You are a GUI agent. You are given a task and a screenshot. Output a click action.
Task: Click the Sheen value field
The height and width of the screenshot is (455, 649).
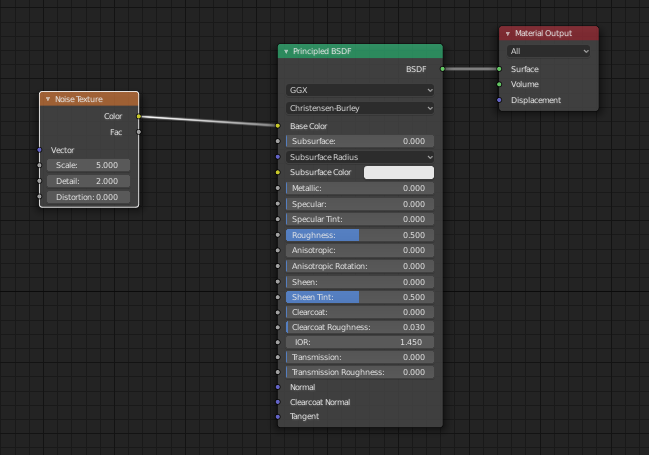pos(360,282)
